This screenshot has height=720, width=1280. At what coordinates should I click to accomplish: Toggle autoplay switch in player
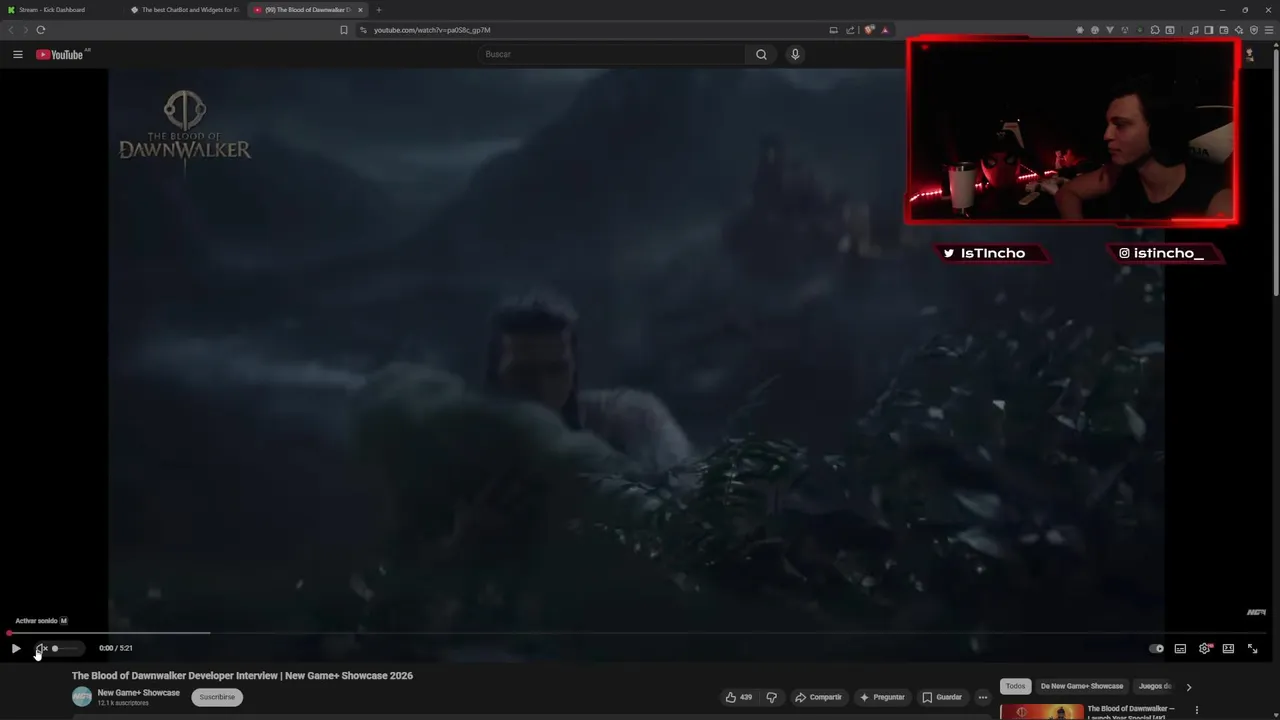1157,649
